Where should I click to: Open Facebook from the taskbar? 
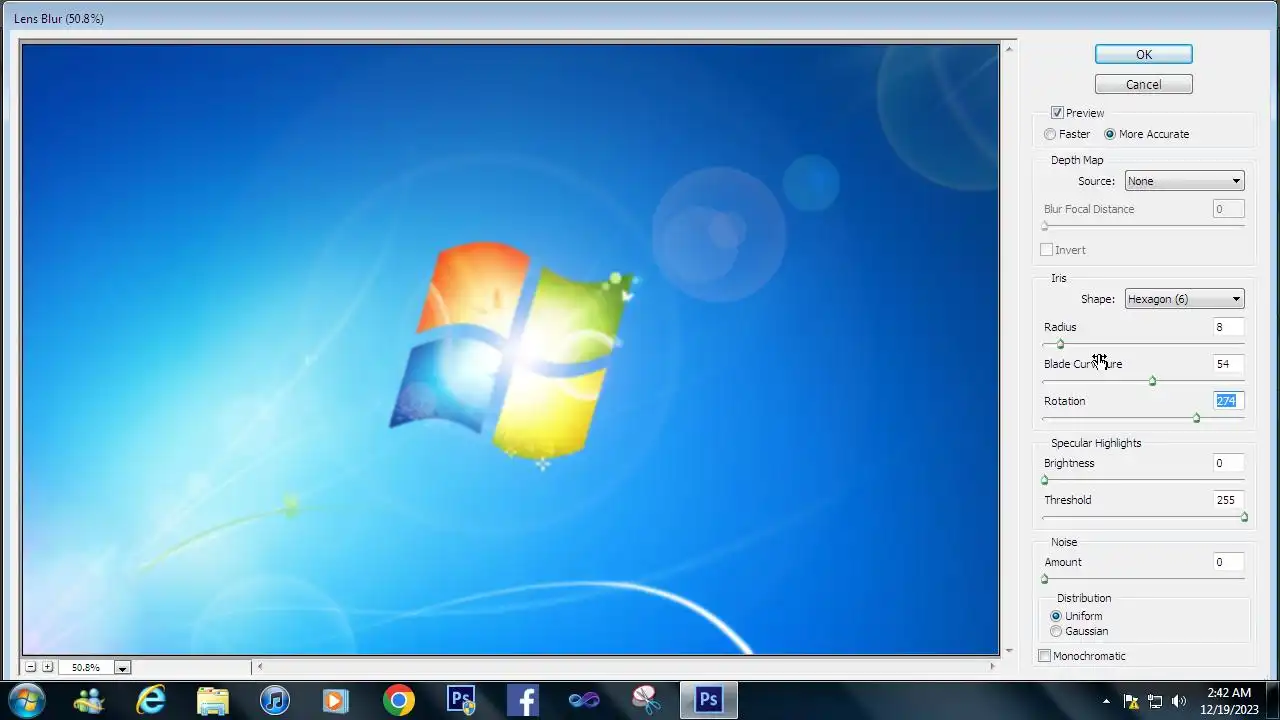pyautogui.click(x=523, y=700)
